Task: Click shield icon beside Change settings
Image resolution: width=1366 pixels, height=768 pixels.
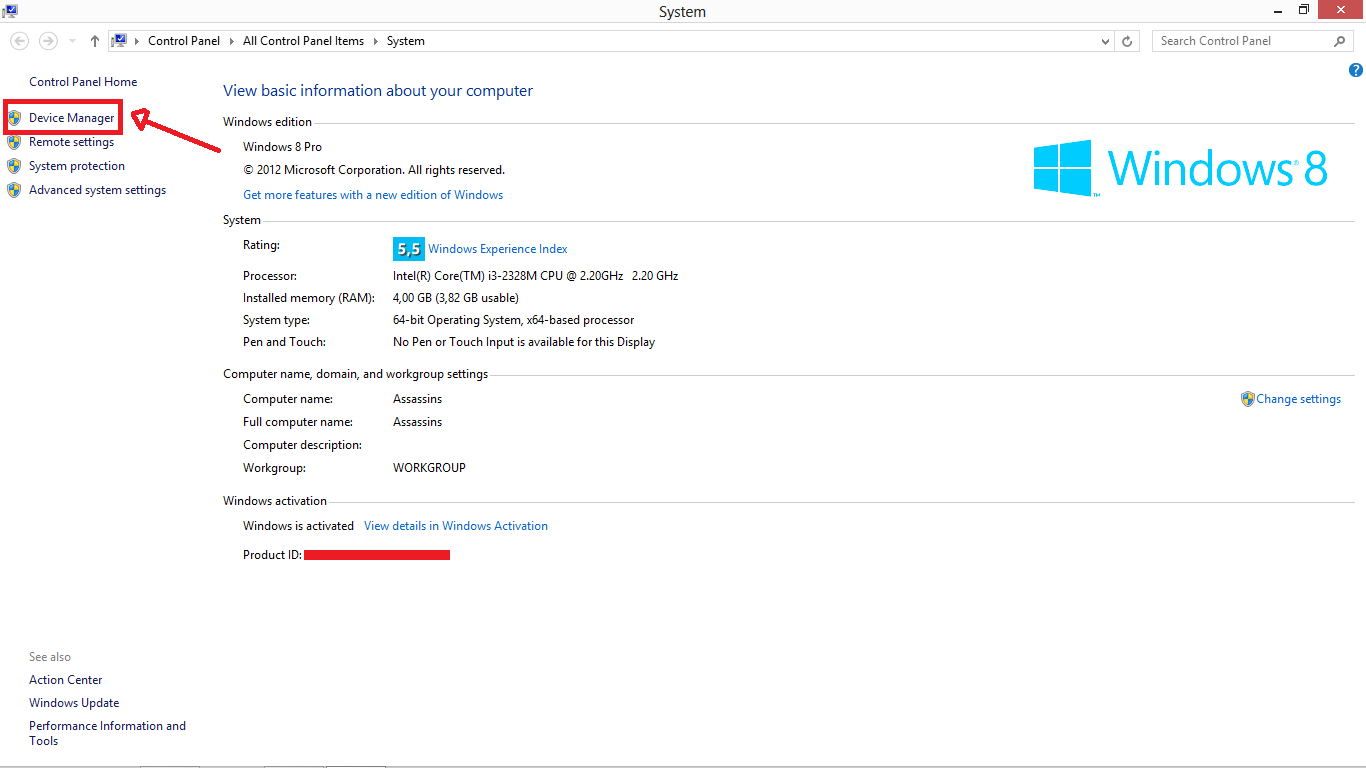Action: point(1248,399)
